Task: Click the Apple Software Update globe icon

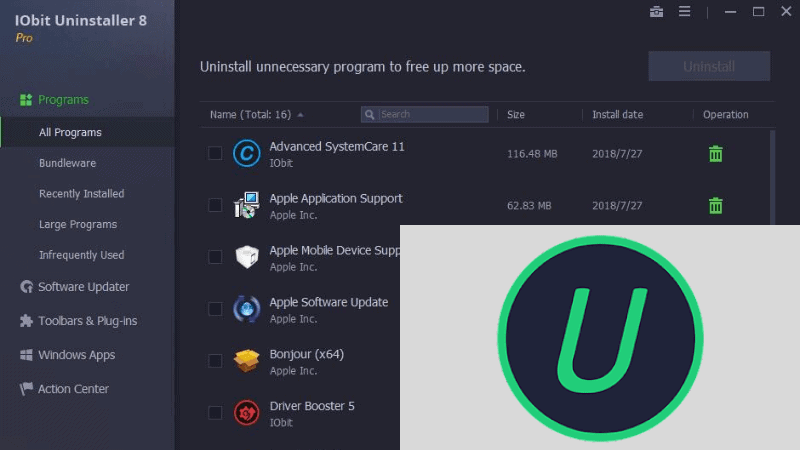Action: (x=246, y=309)
